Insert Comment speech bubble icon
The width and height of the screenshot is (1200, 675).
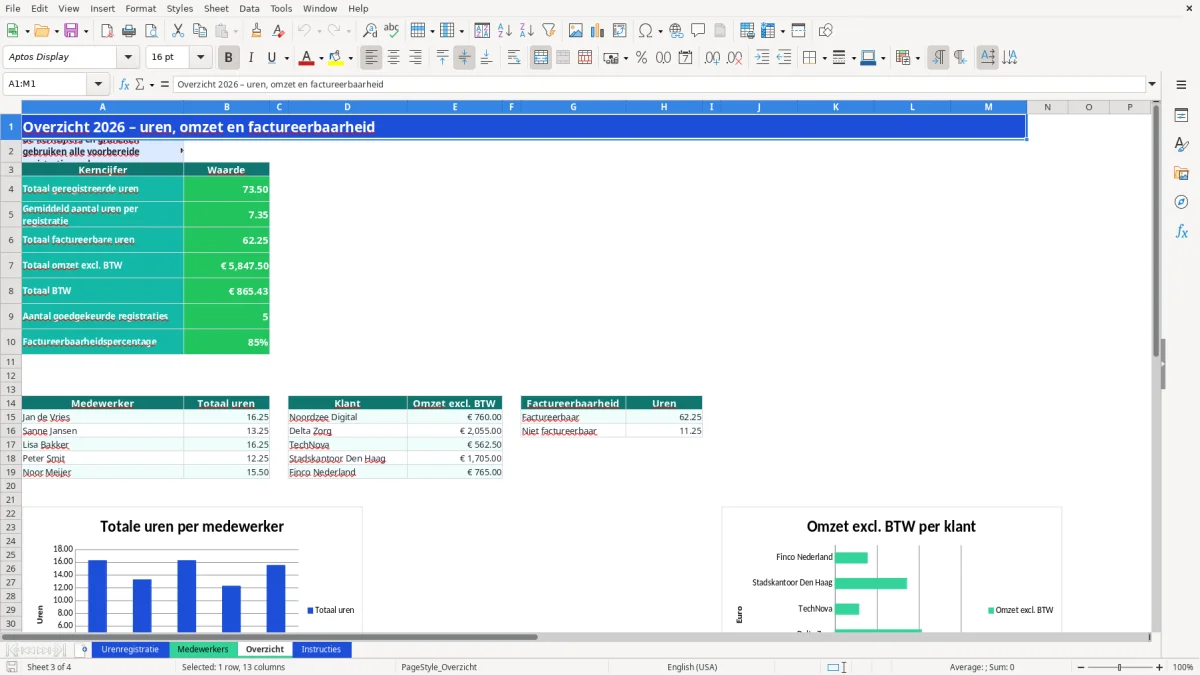[698, 31]
